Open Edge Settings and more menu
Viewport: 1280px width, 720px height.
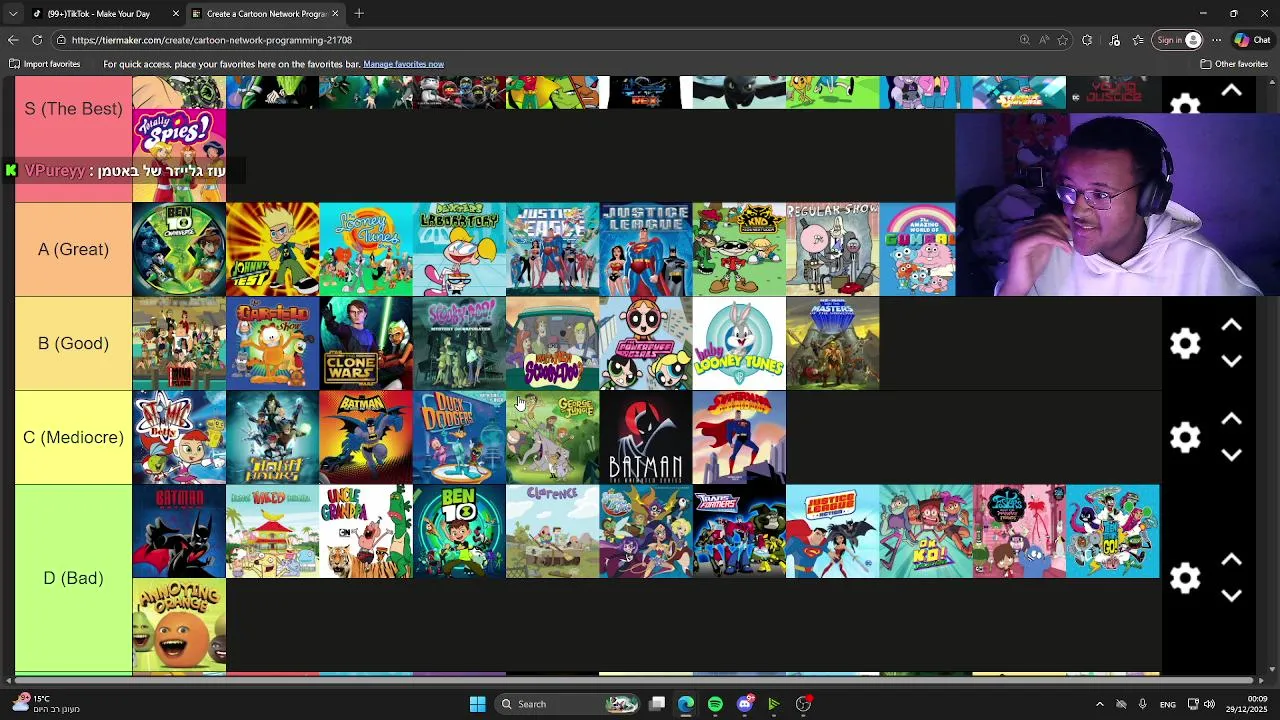tap(1216, 40)
